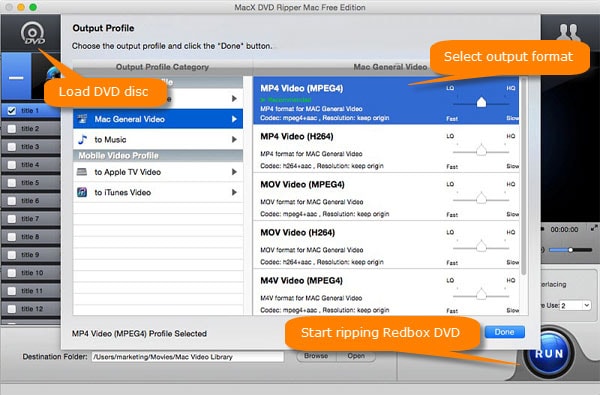Check the title 4 checkbox
Image resolution: width=600 pixels, height=395 pixels.
point(12,165)
